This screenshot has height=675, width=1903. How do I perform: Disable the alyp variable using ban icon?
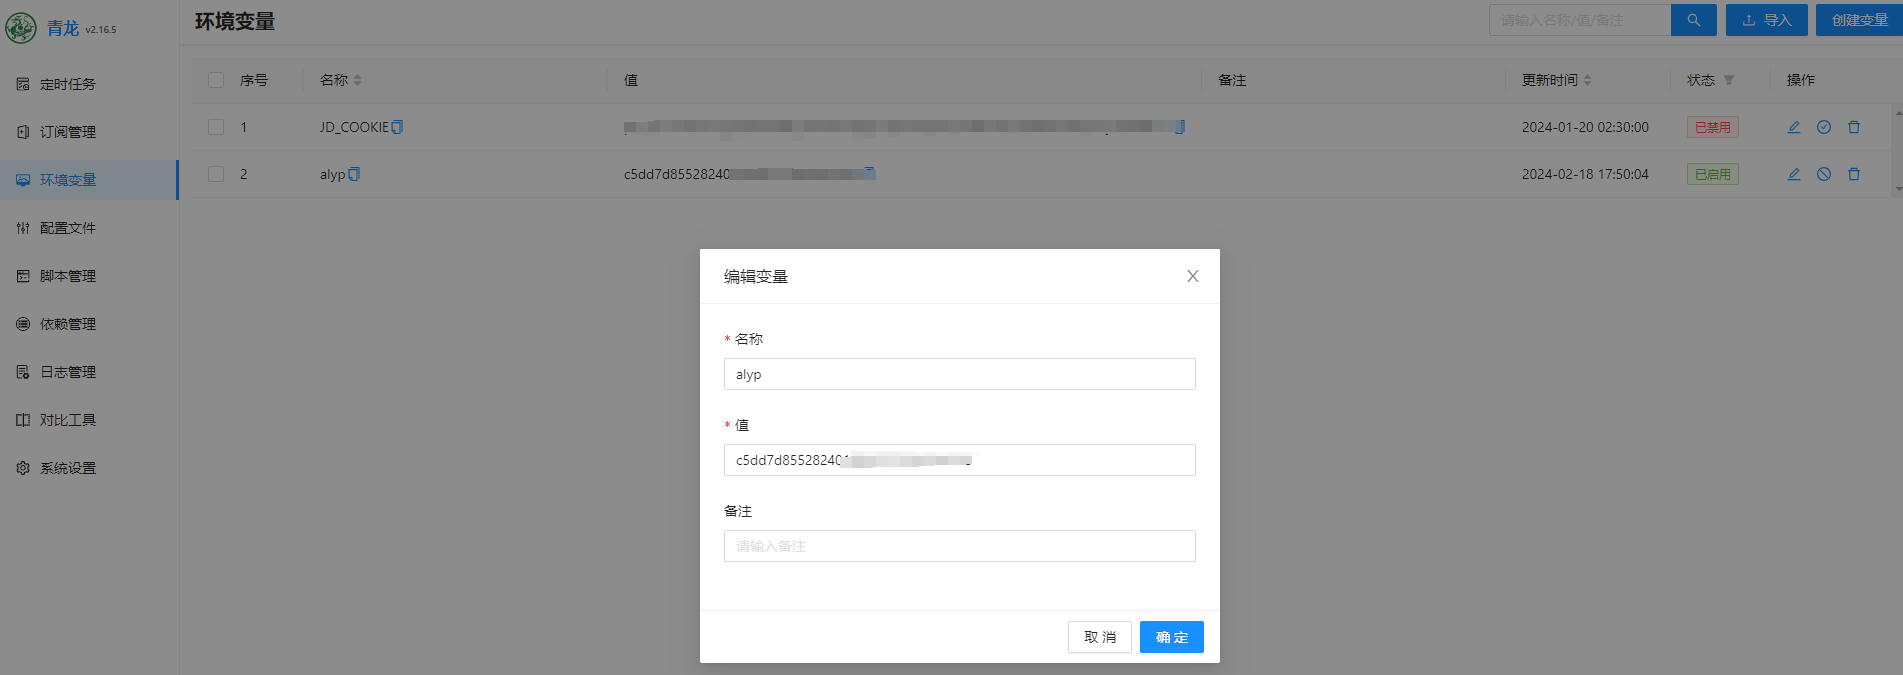coord(1824,174)
